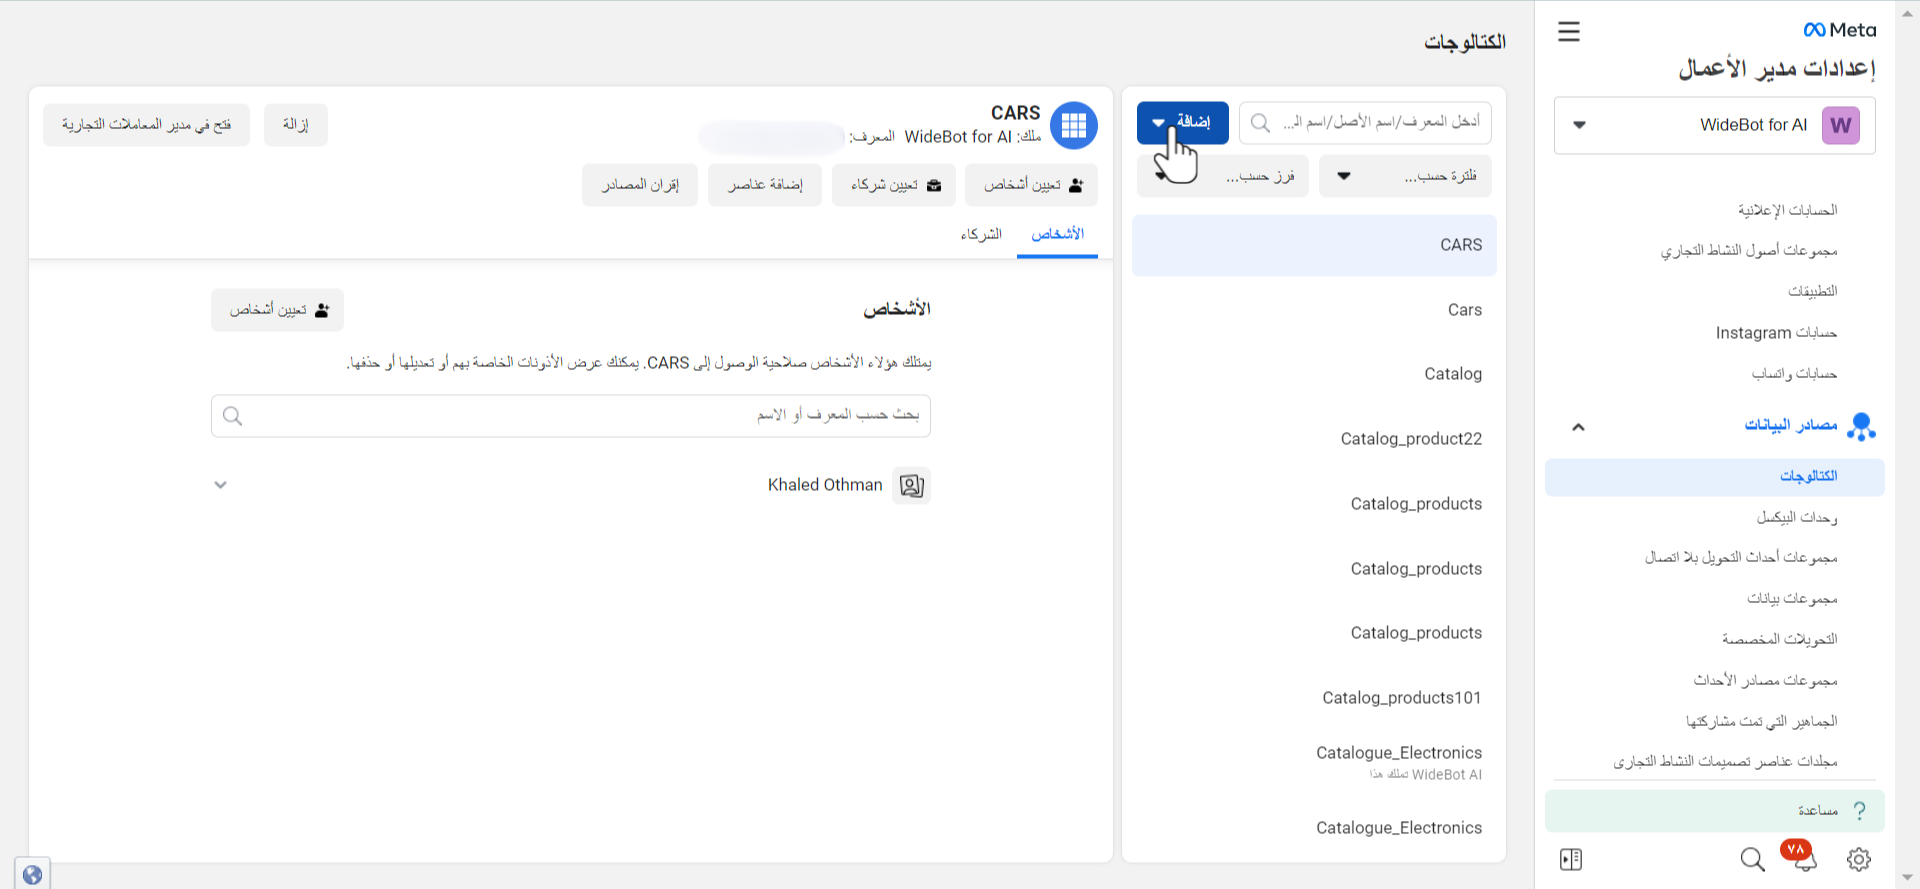Open مجموعات مصادر الأحداث in sidebar
The height and width of the screenshot is (889, 1920).
pyautogui.click(x=1765, y=680)
